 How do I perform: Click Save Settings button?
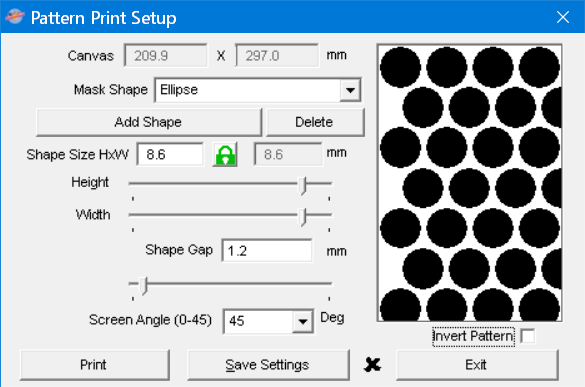tap(268, 365)
